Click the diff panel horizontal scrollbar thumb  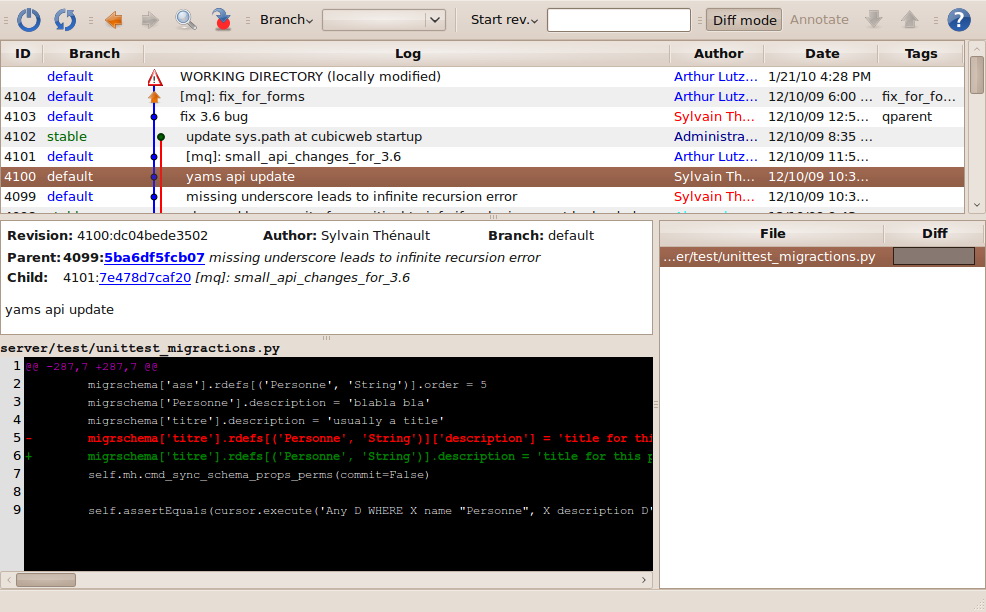pos(45,579)
